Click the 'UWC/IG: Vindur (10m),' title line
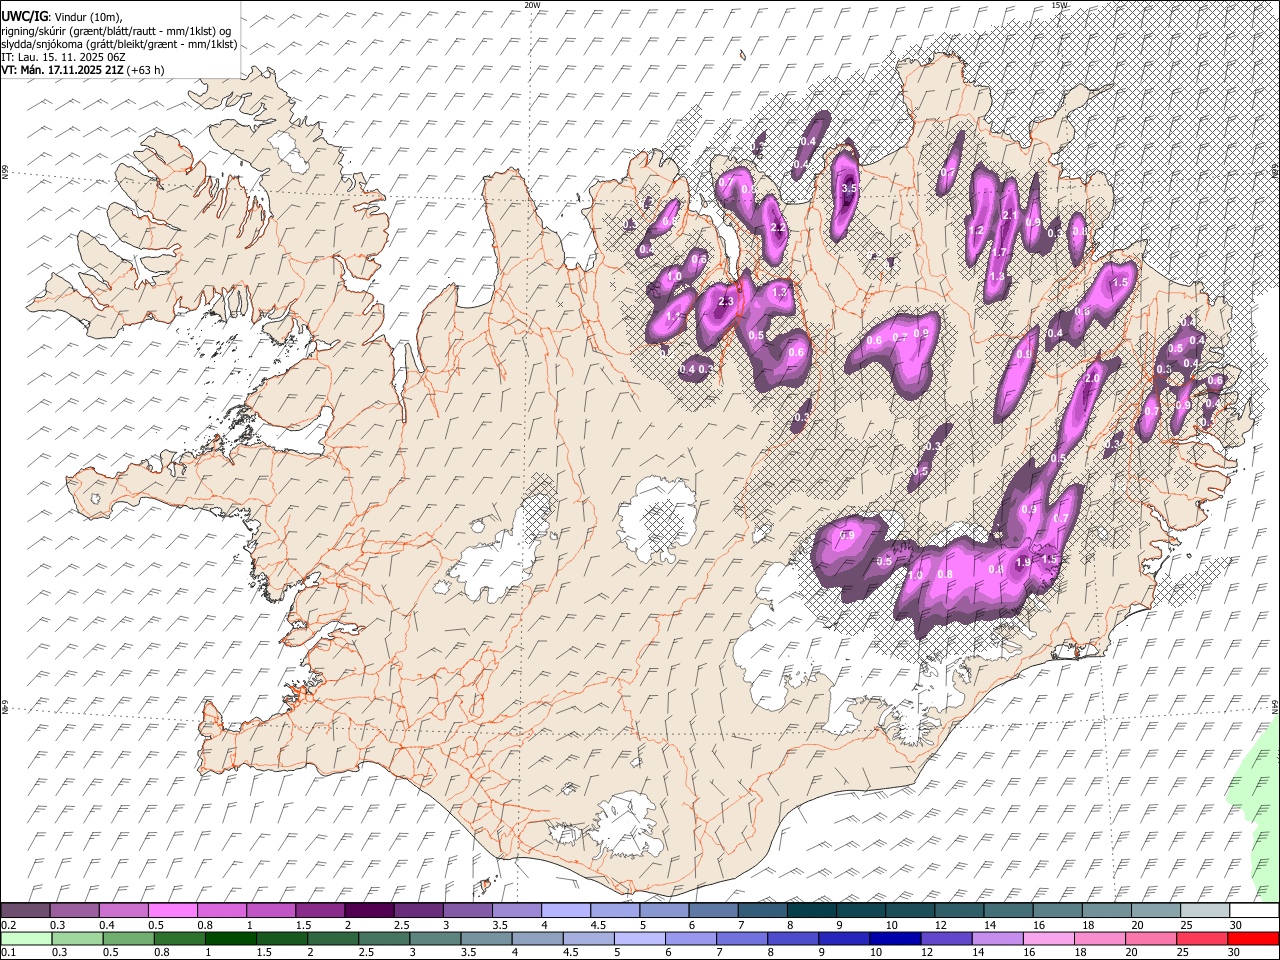This screenshot has width=1280, height=960. (x=63, y=16)
